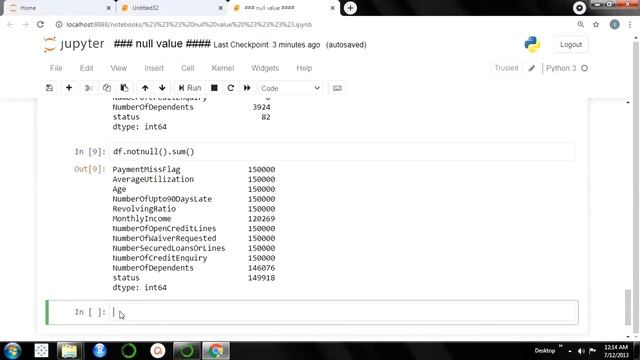Click the volume speaker tray icon
This screenshot has height=360, width=640.
(x=581, y=351)
